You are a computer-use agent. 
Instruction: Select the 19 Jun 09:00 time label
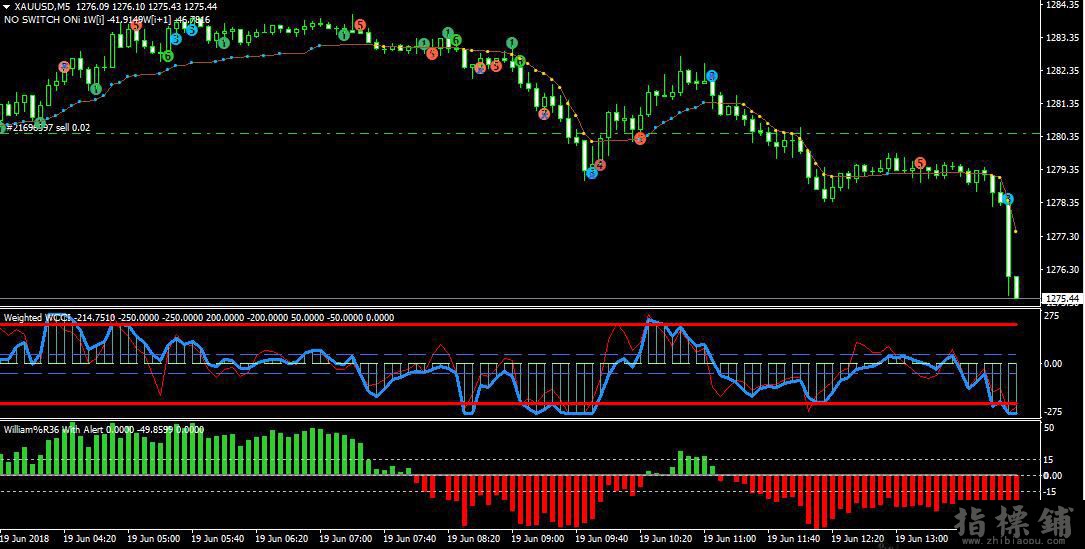535,538
